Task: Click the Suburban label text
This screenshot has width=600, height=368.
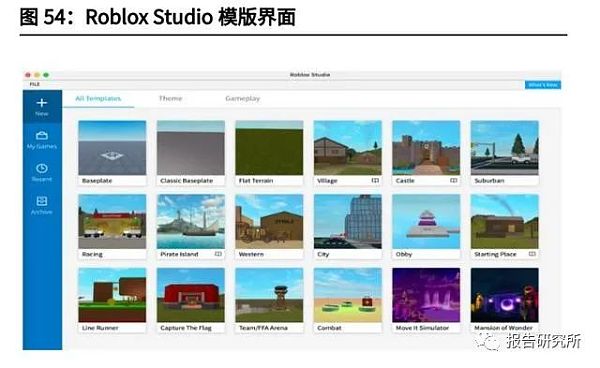Action: [x=489, y=181]
